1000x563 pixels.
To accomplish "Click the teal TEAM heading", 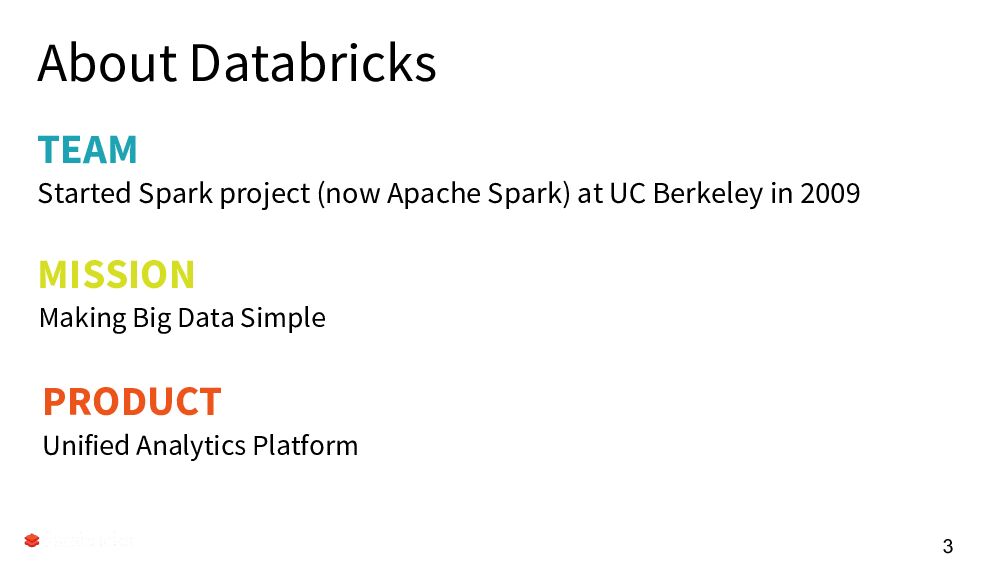I will coord(88,150).
